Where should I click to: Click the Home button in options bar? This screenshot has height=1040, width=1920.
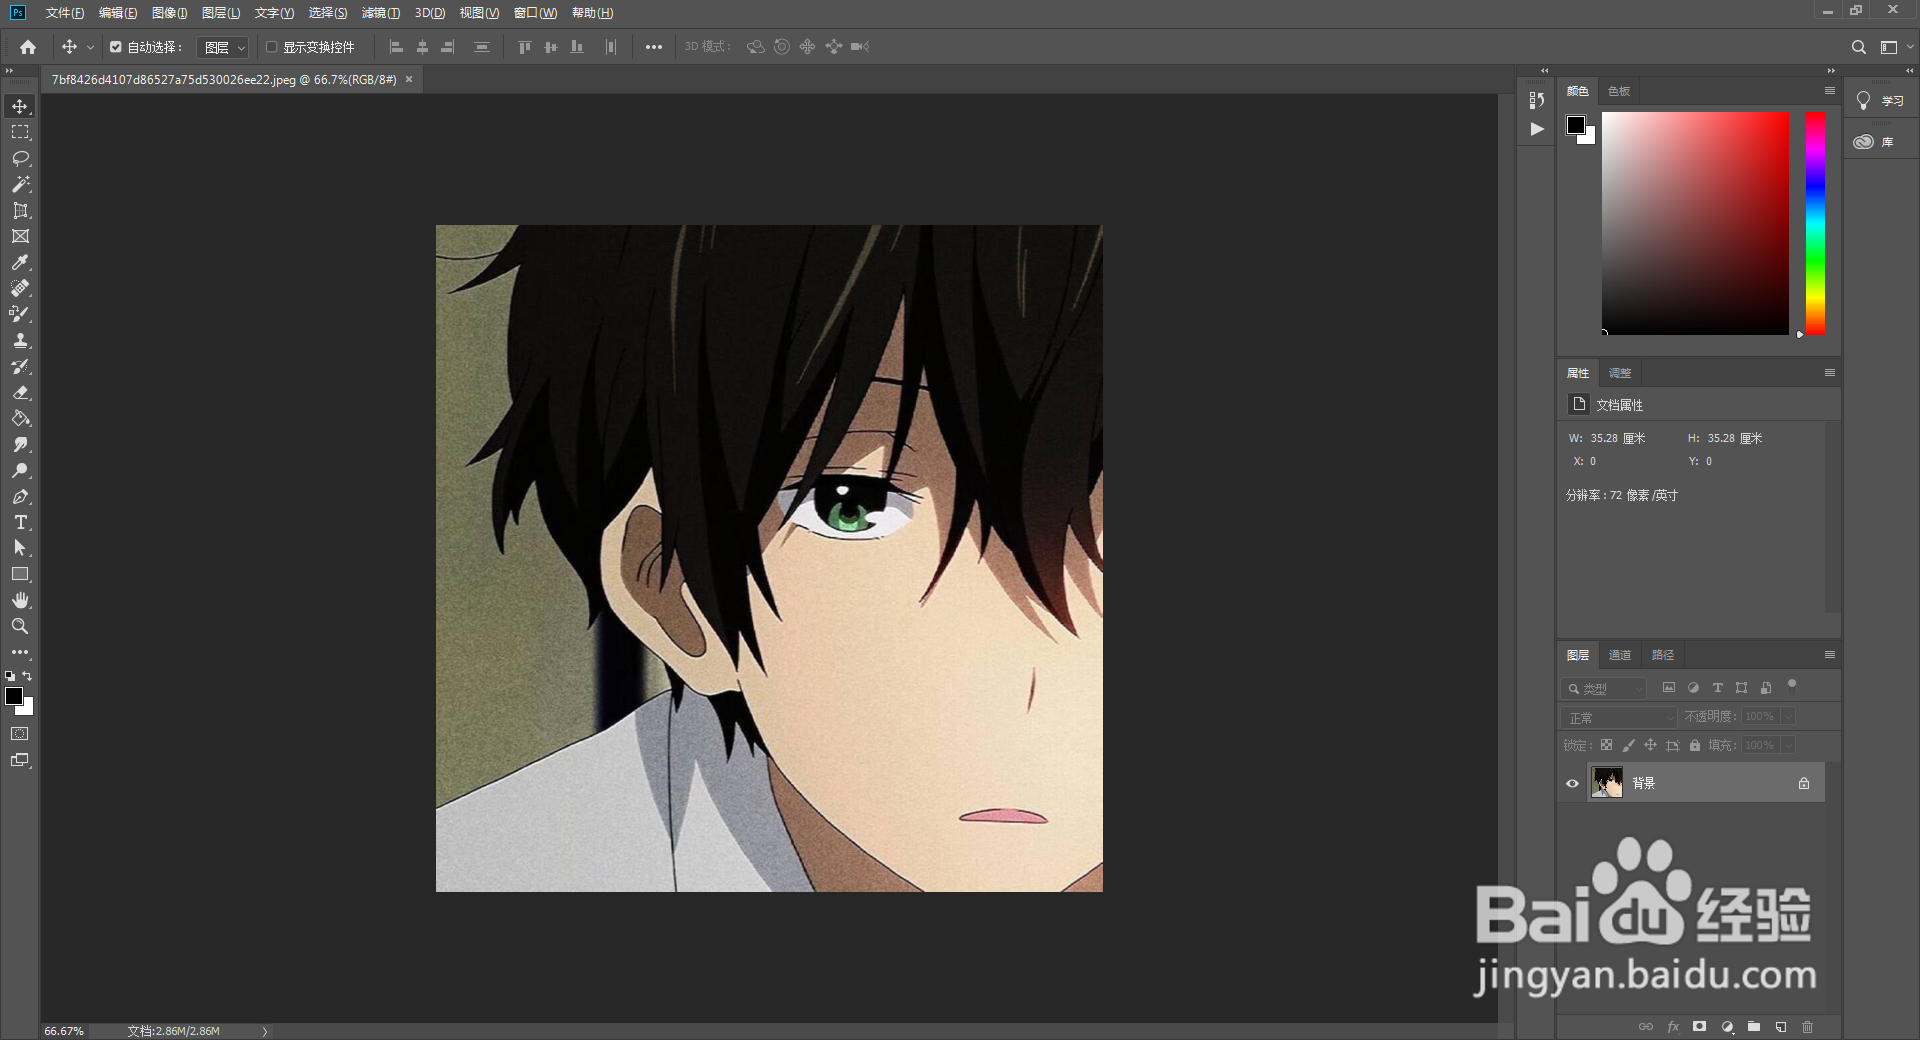[28, 47]
